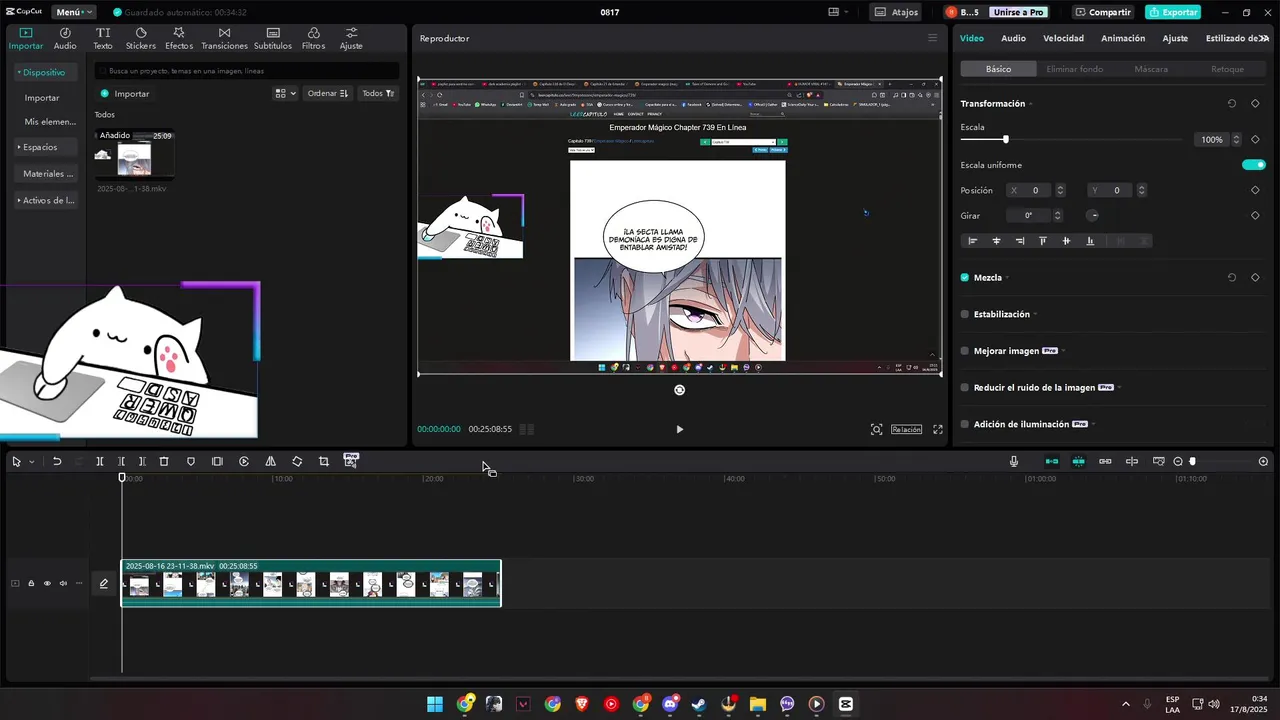The height and width of the screenshot is (720, 1280).
Task: Open the Transiciones panel
Action: 224,39
